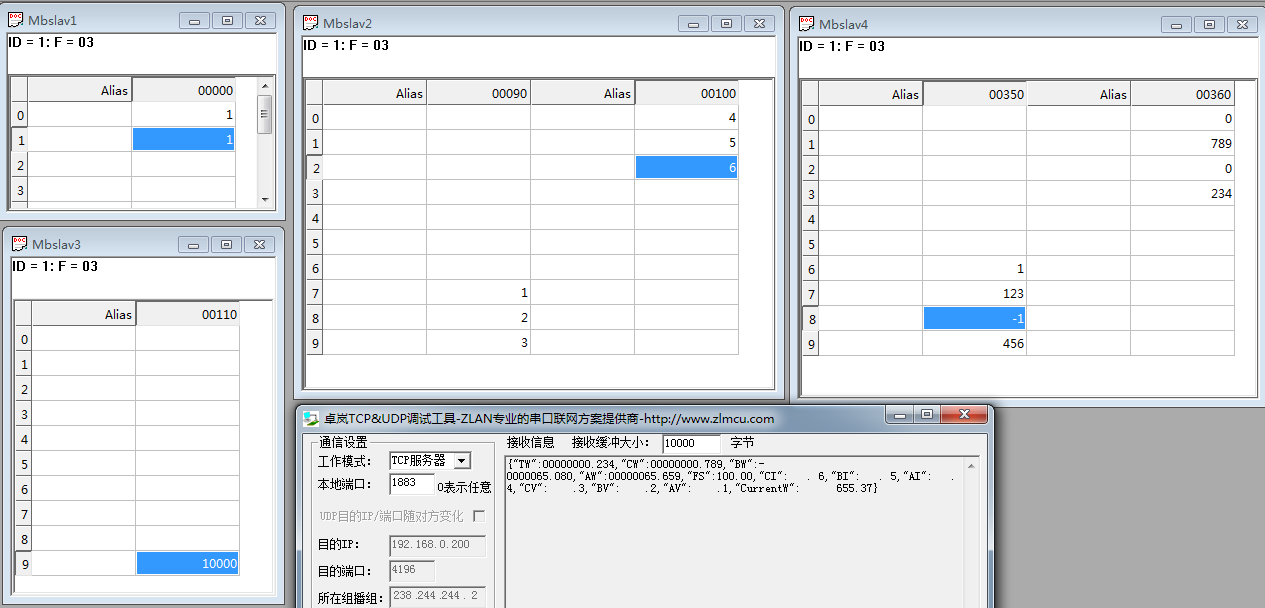Toggle the UDP目的IP/端口随对方变化 checkbox
The image size is (1265, 608).
479,516
